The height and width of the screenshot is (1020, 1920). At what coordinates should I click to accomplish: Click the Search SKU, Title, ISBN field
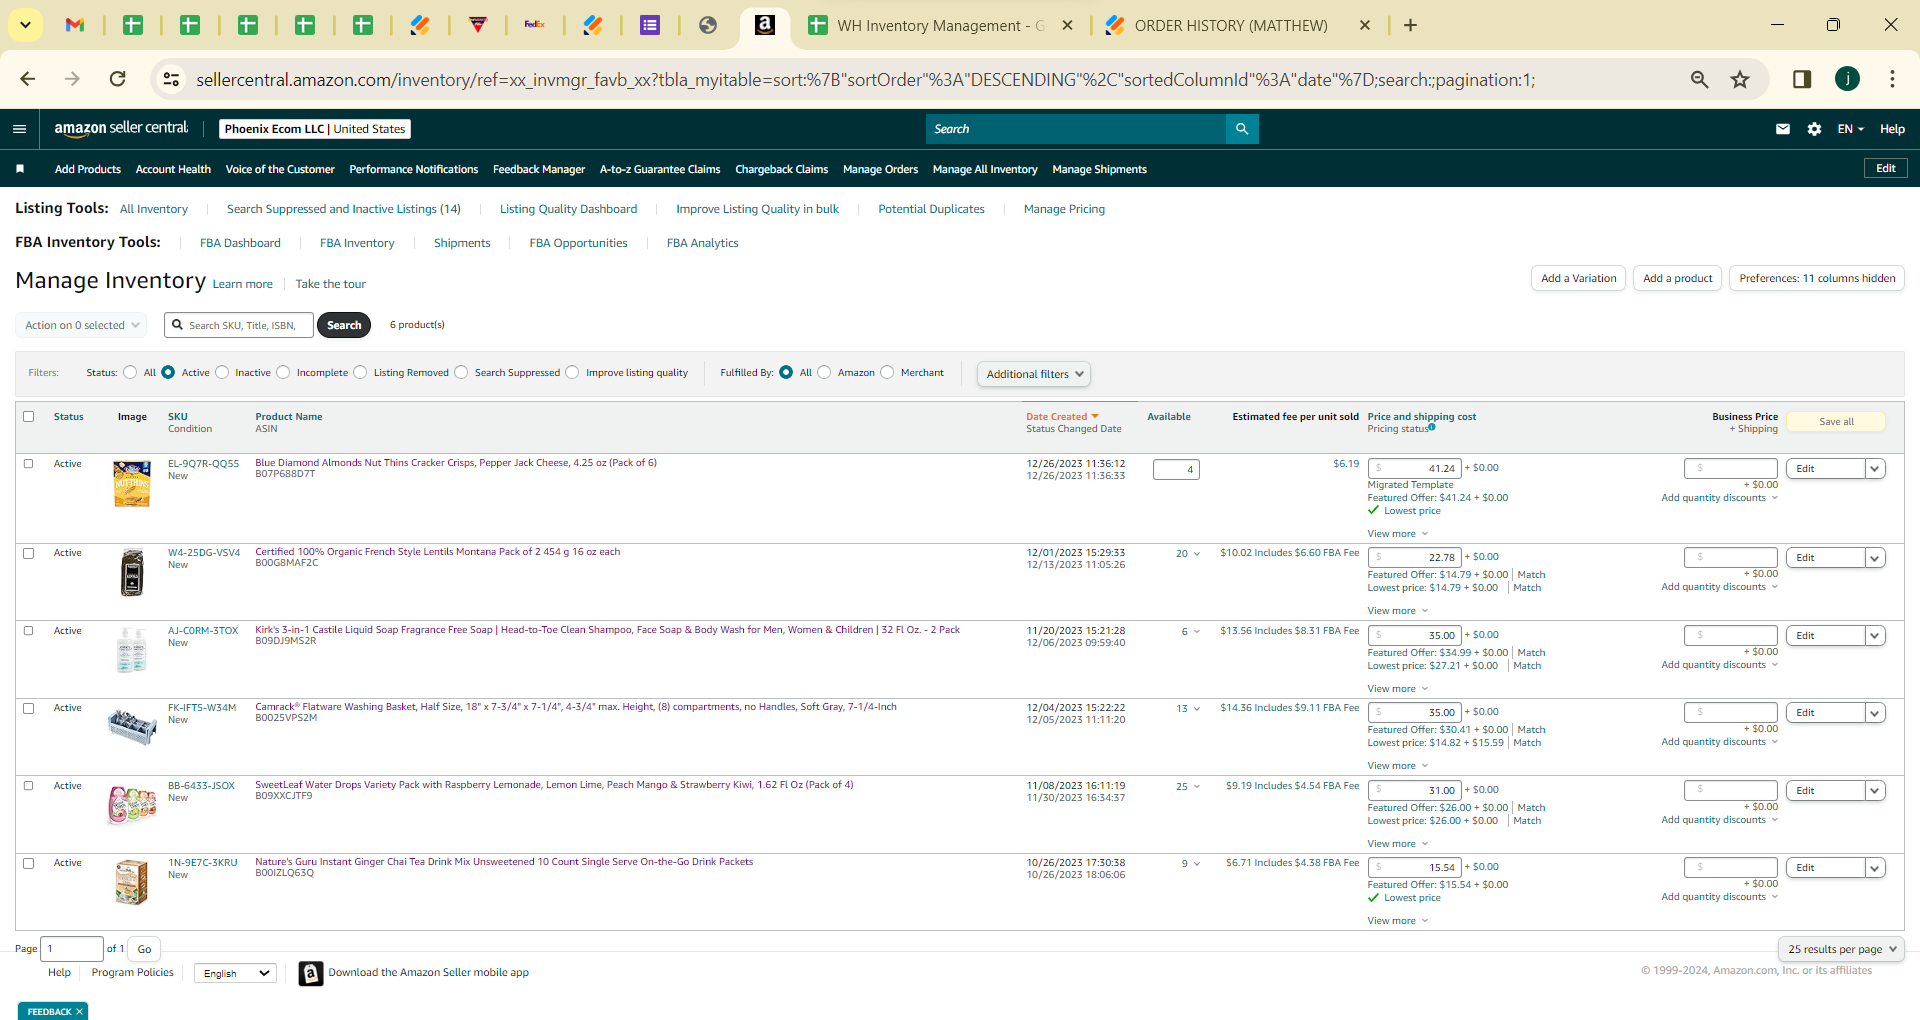[239, 325]
